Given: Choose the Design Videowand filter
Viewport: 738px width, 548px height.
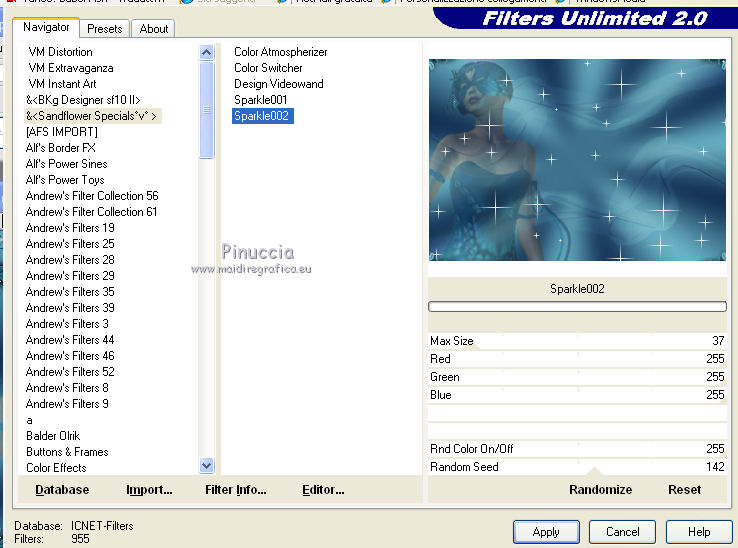Looking at the screenshot, I should 279,84.
